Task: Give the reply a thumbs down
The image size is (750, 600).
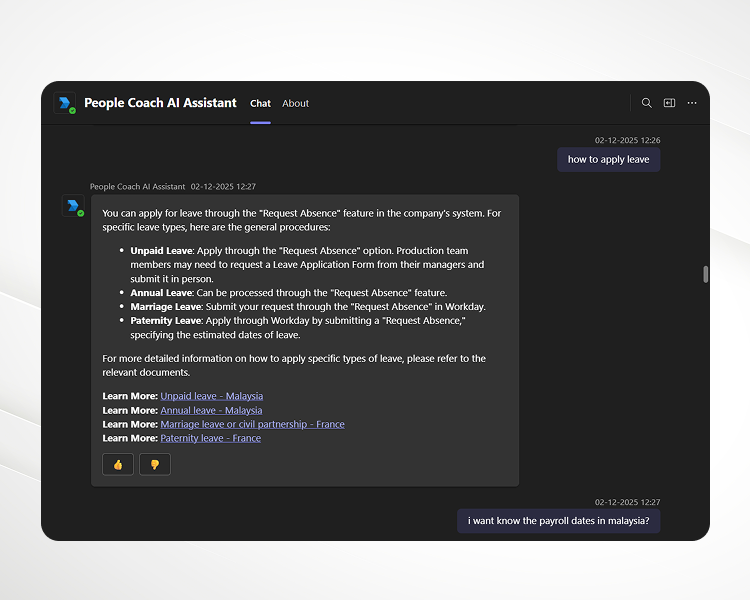Action: click(155, 464)
